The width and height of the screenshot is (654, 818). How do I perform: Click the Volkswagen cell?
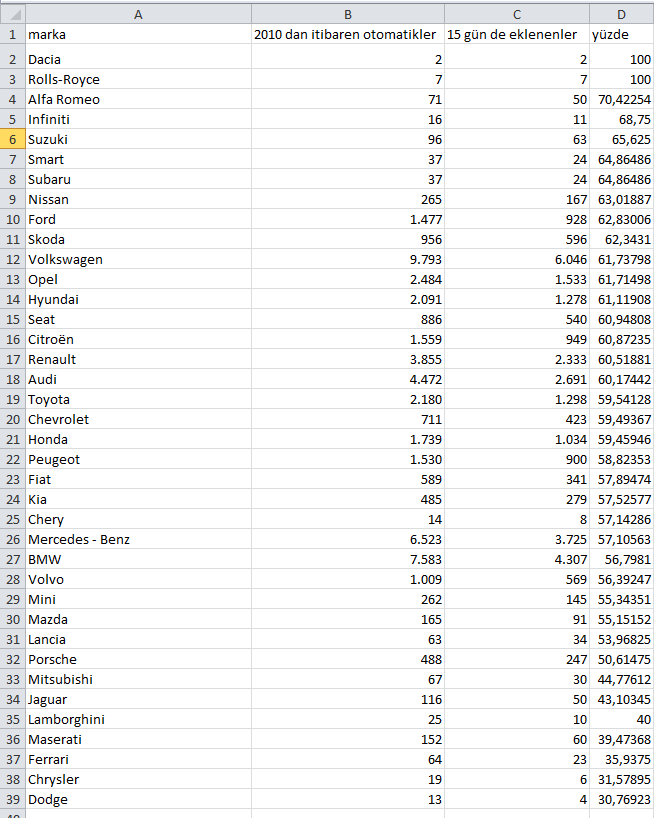tap(138, 259)
